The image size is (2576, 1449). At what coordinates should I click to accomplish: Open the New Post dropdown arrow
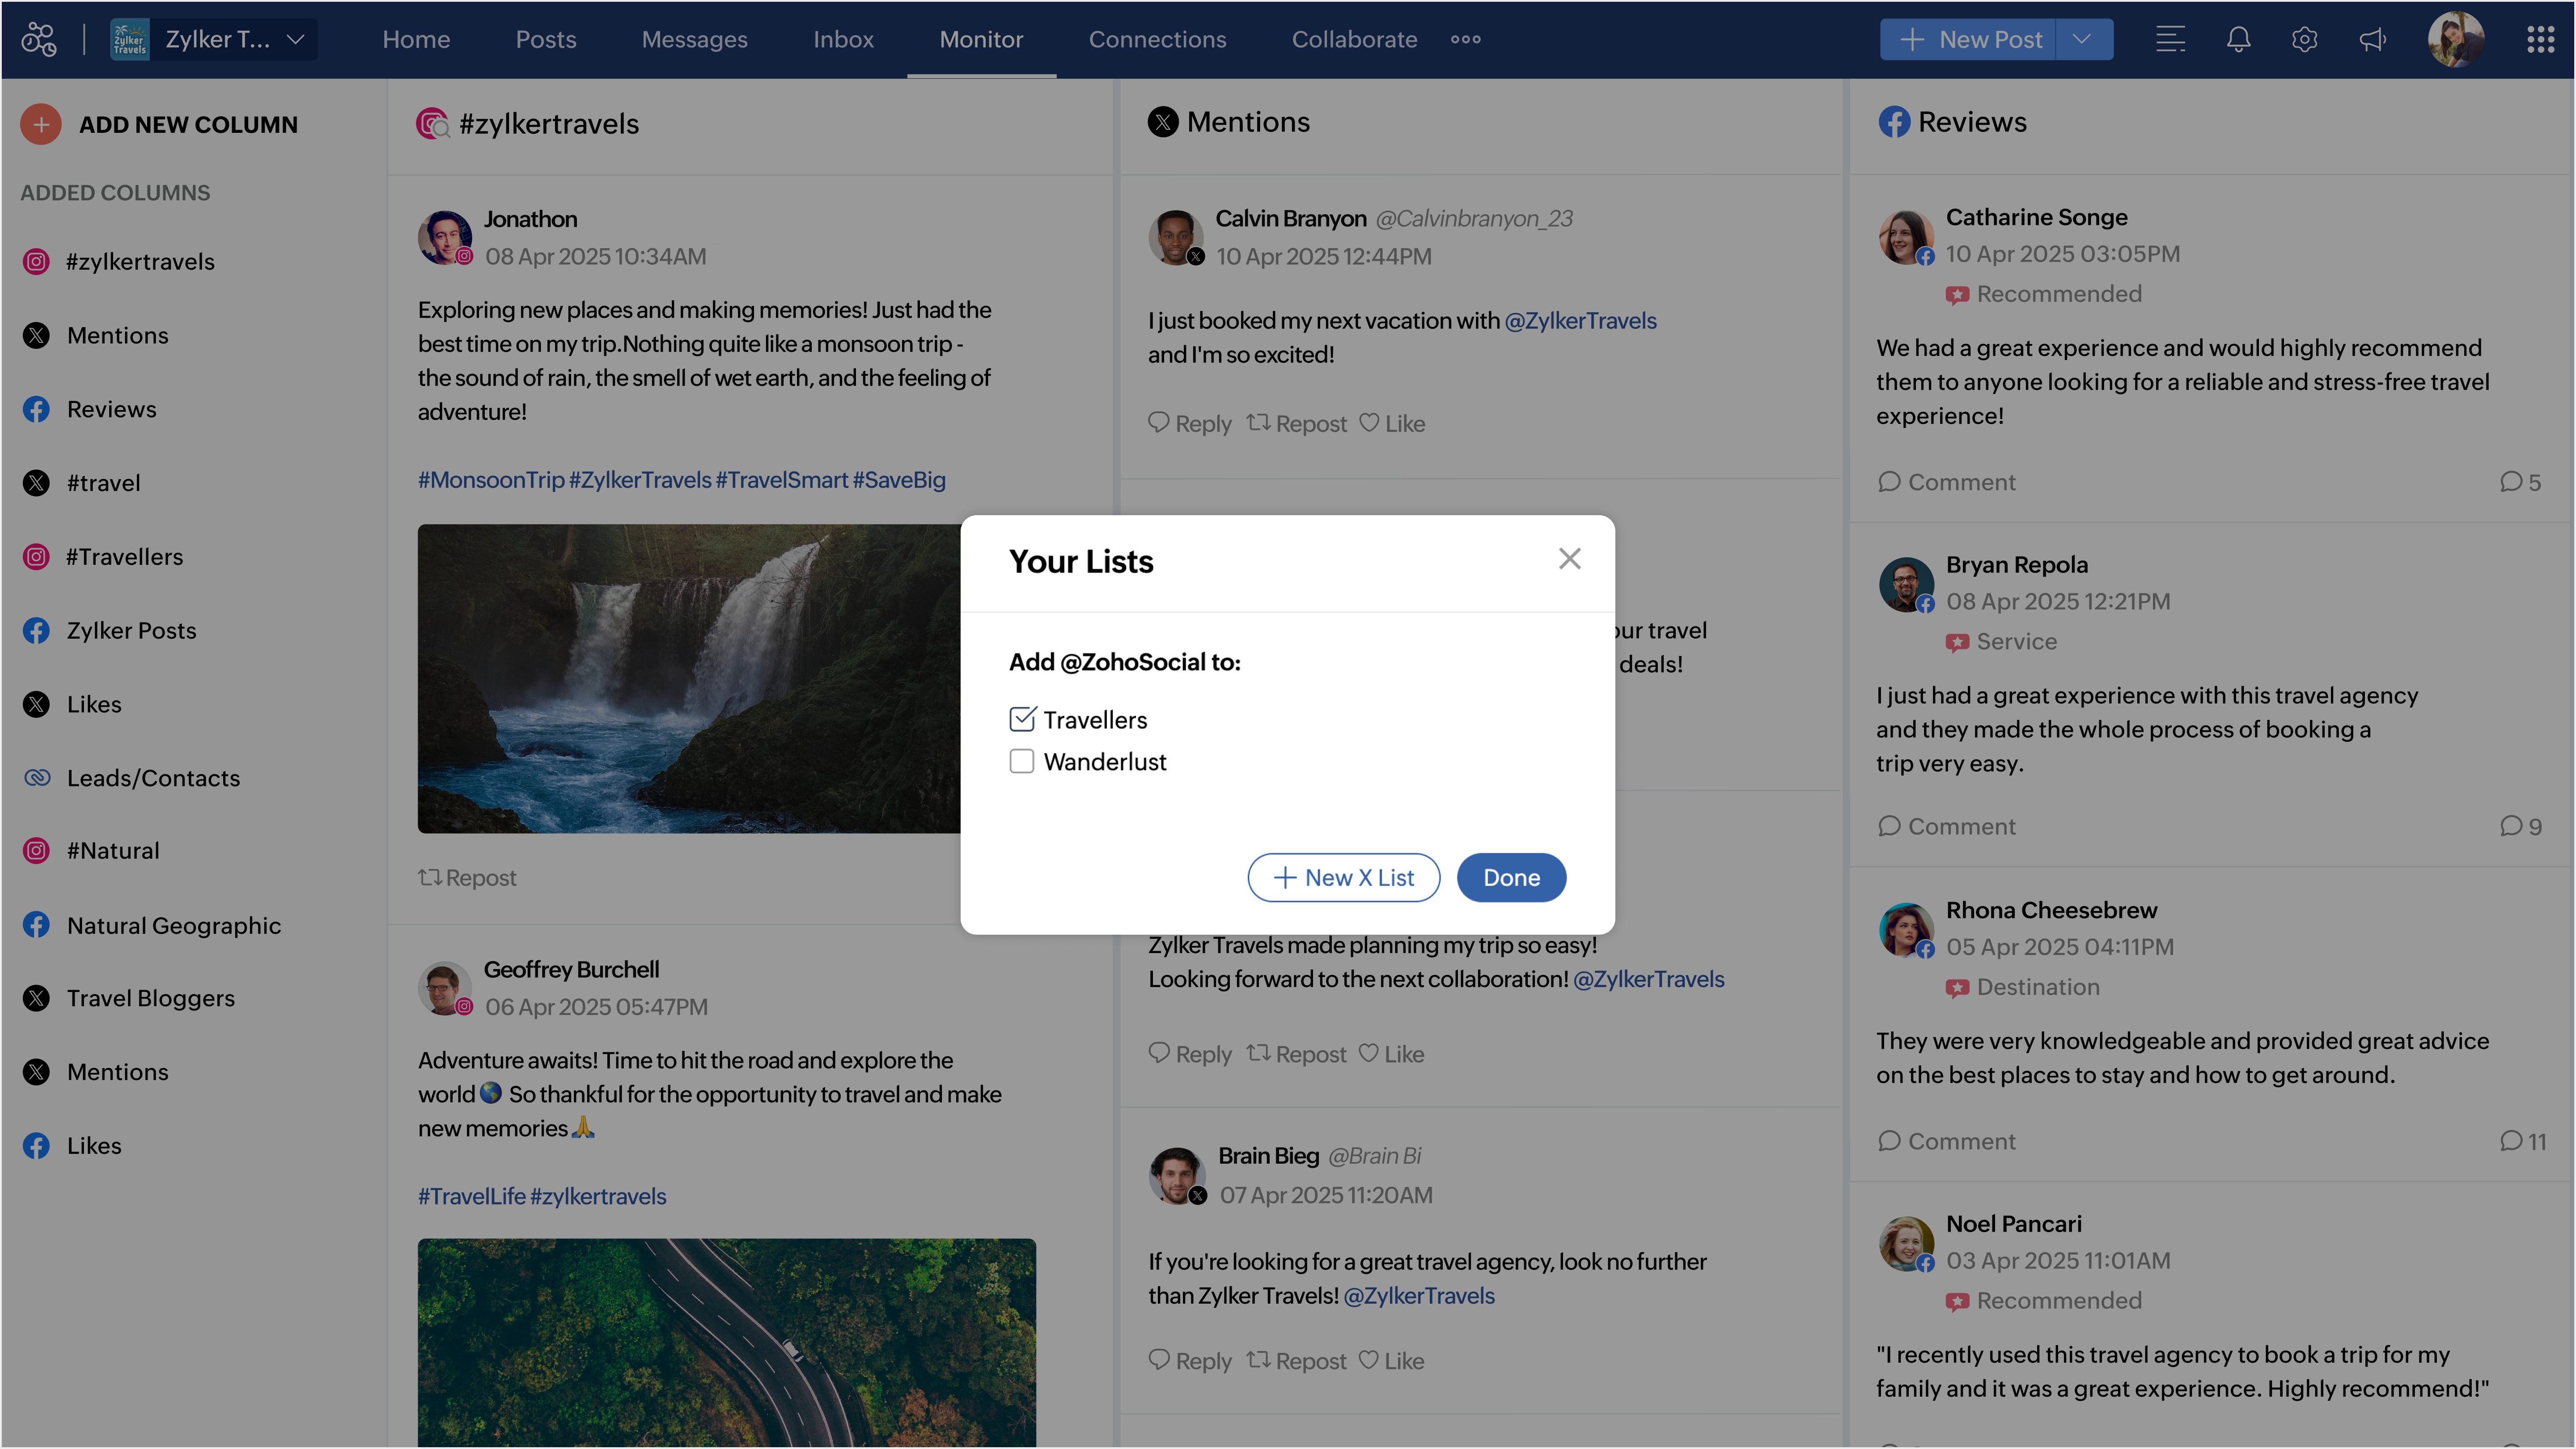tap(2082, 39)
